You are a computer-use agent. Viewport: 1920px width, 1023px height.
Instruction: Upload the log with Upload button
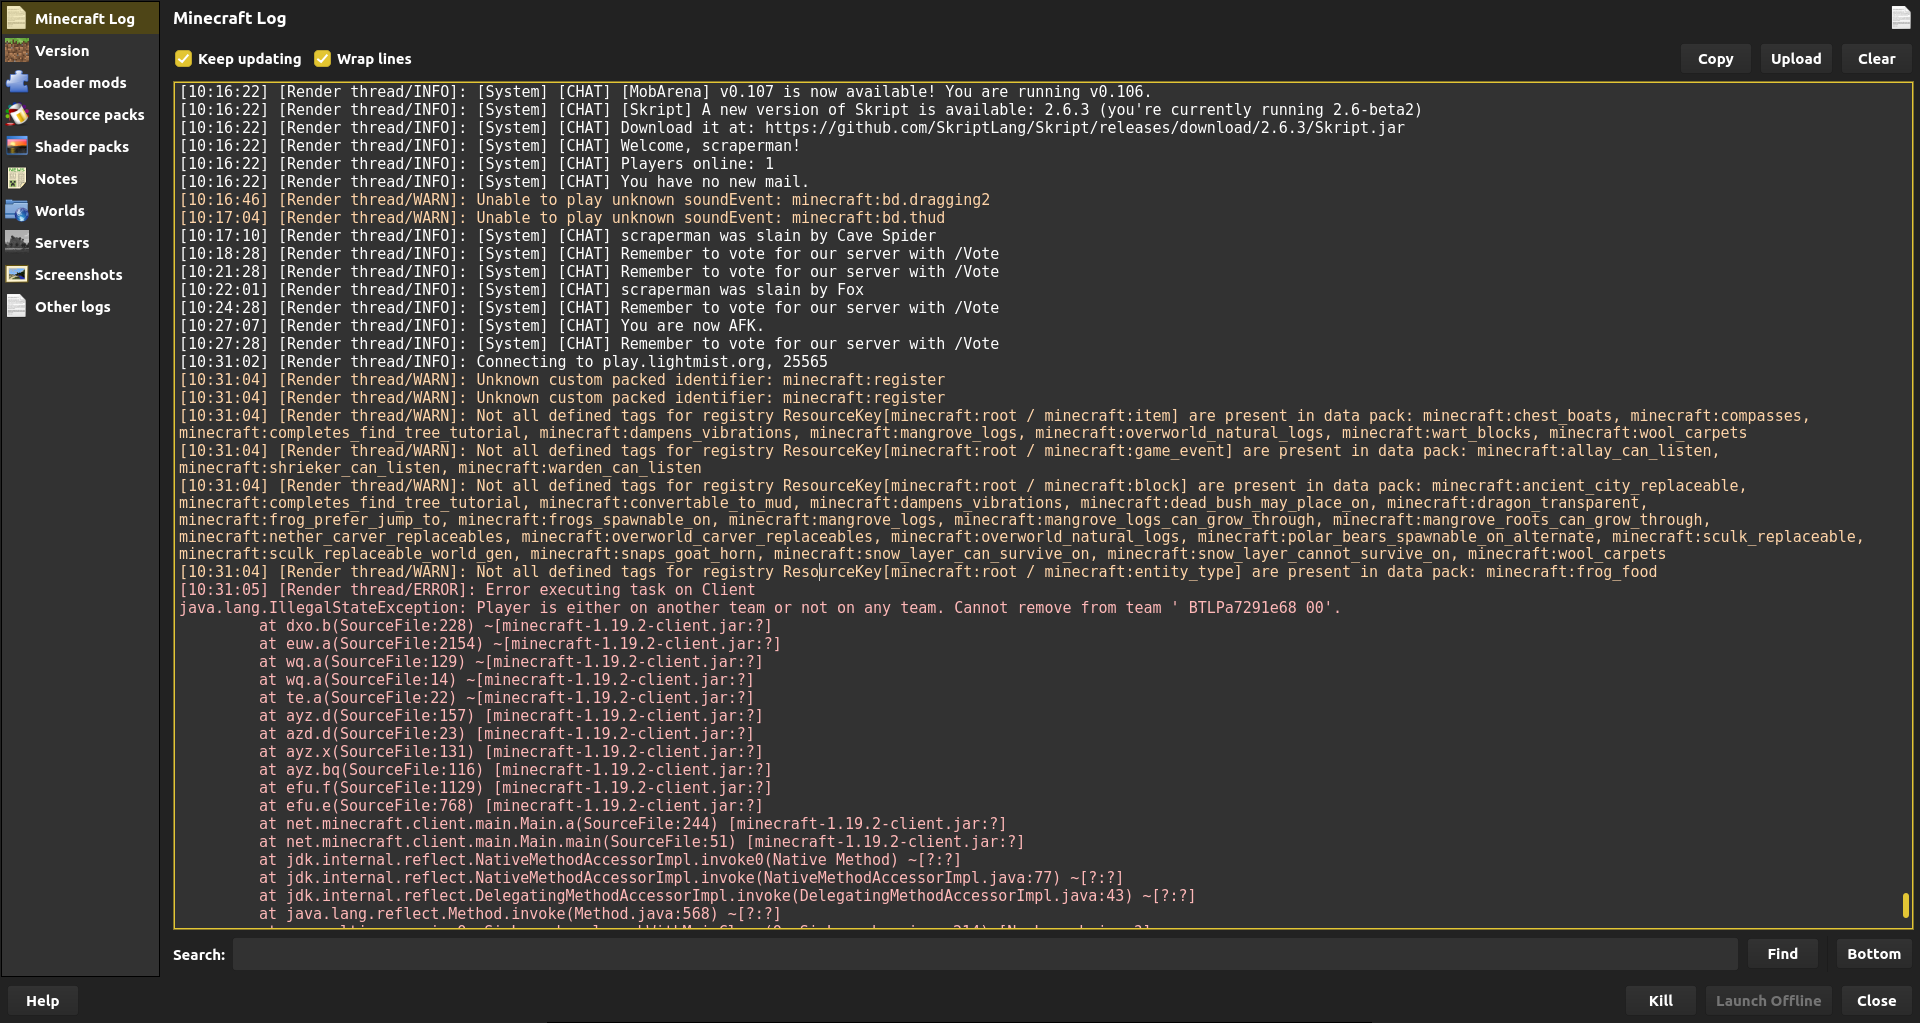pyautogui.click(x=1796, y=59)
